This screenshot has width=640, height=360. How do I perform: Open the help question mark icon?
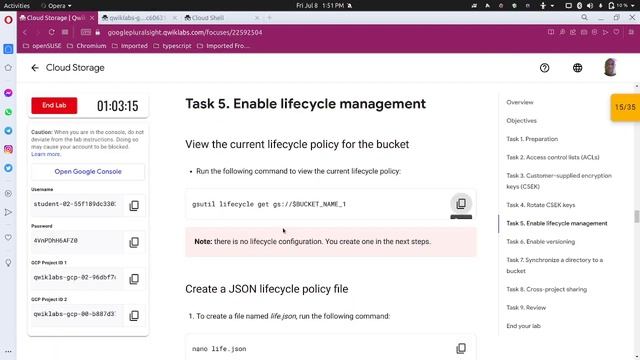pos(544,68)
